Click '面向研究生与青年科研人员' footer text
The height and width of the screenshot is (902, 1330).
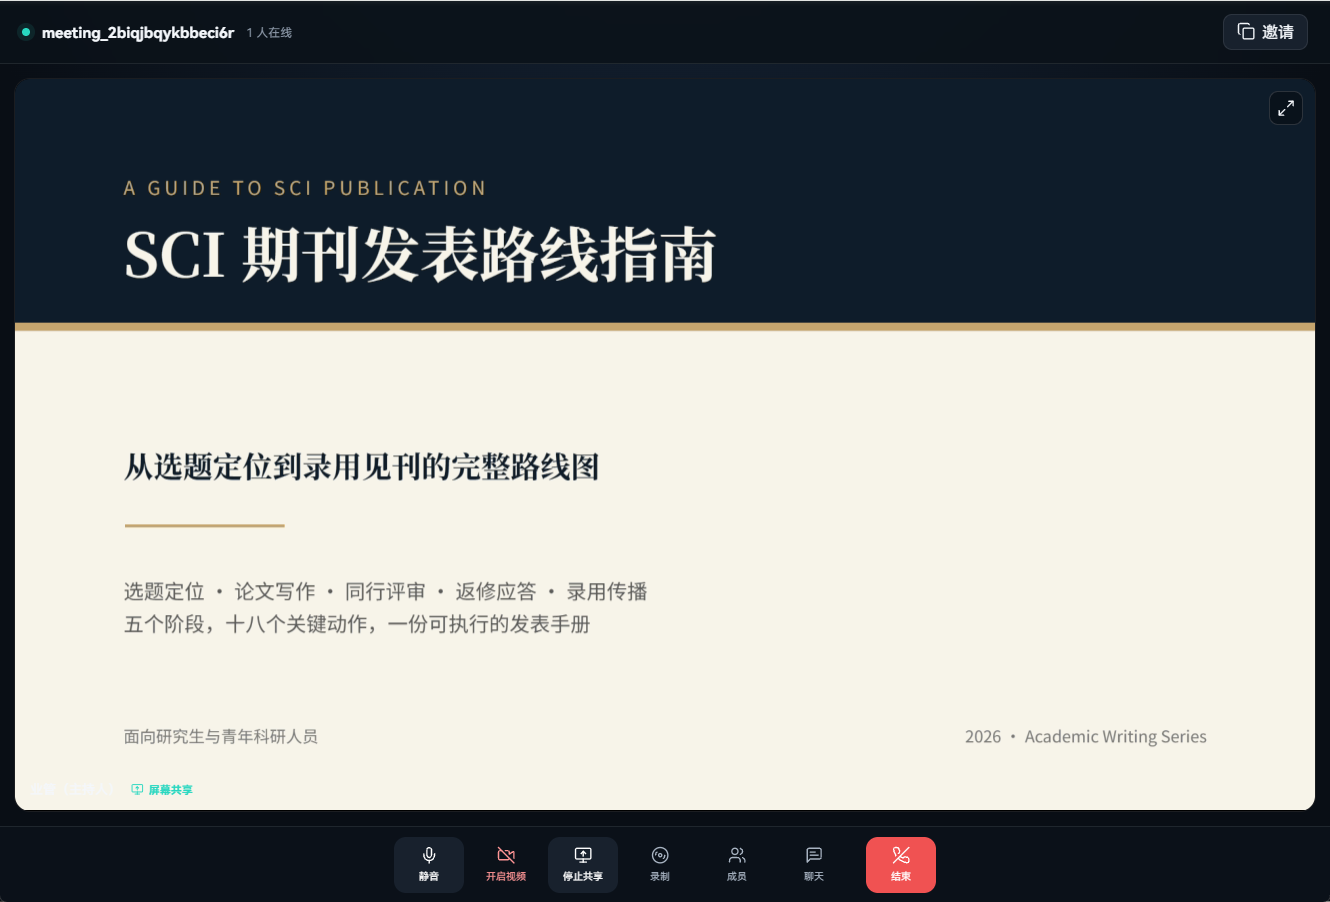[x=221, y=737]
